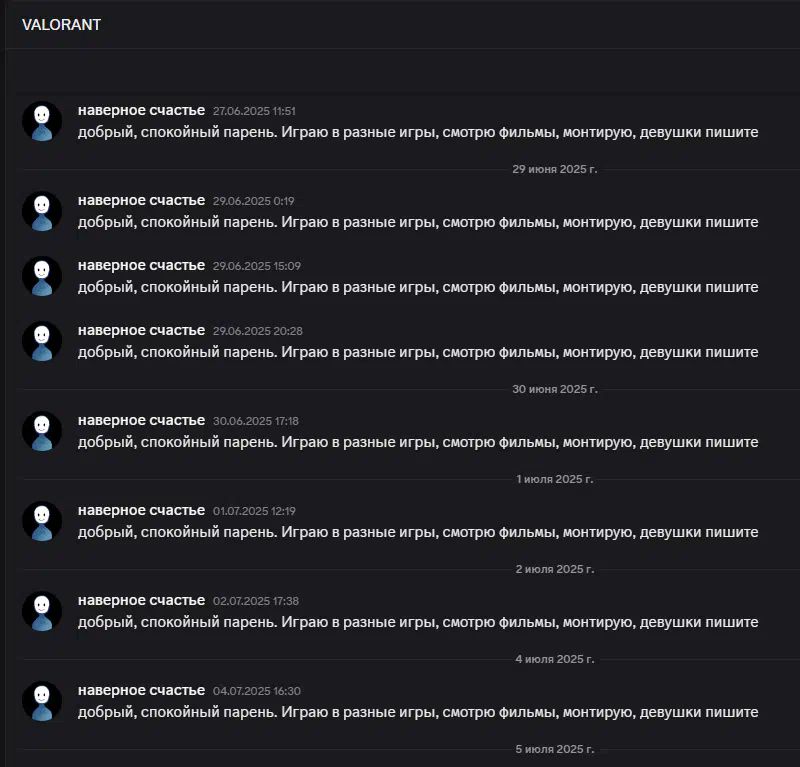Viewport: 800px width, 767px height.
Task: Select message text posted 29.06.2025 20:28
Action: (x=418, y=353)
